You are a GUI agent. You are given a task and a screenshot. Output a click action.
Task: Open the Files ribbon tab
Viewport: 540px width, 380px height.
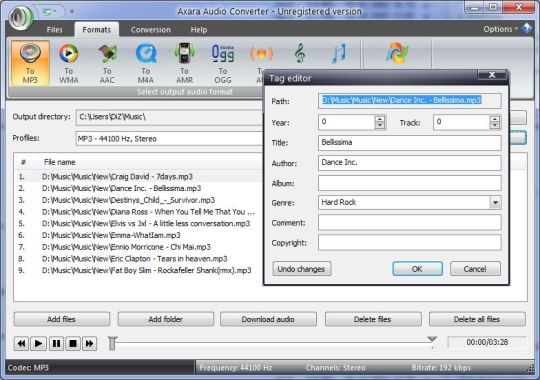[x=55, y=30]
